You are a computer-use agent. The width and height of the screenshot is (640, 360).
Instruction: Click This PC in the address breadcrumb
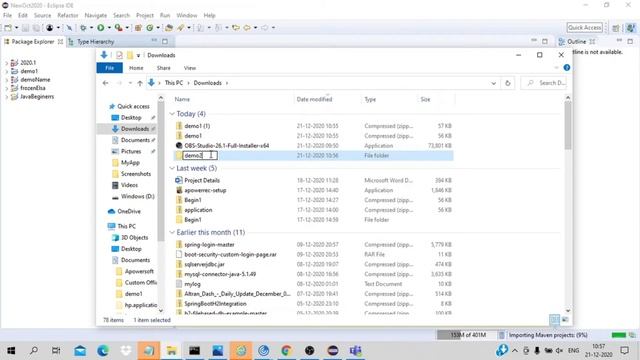coord(173,83)
